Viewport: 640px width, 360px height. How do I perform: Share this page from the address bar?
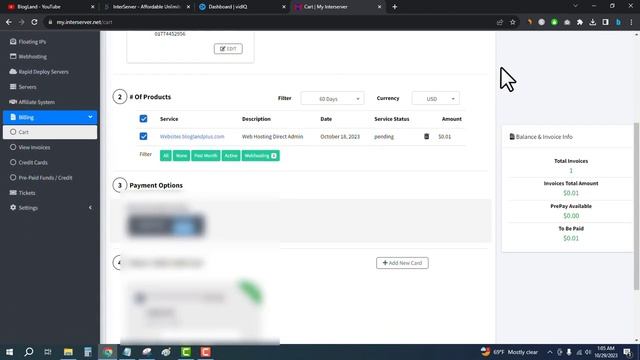pyautogui.click(x=500, y=22)
